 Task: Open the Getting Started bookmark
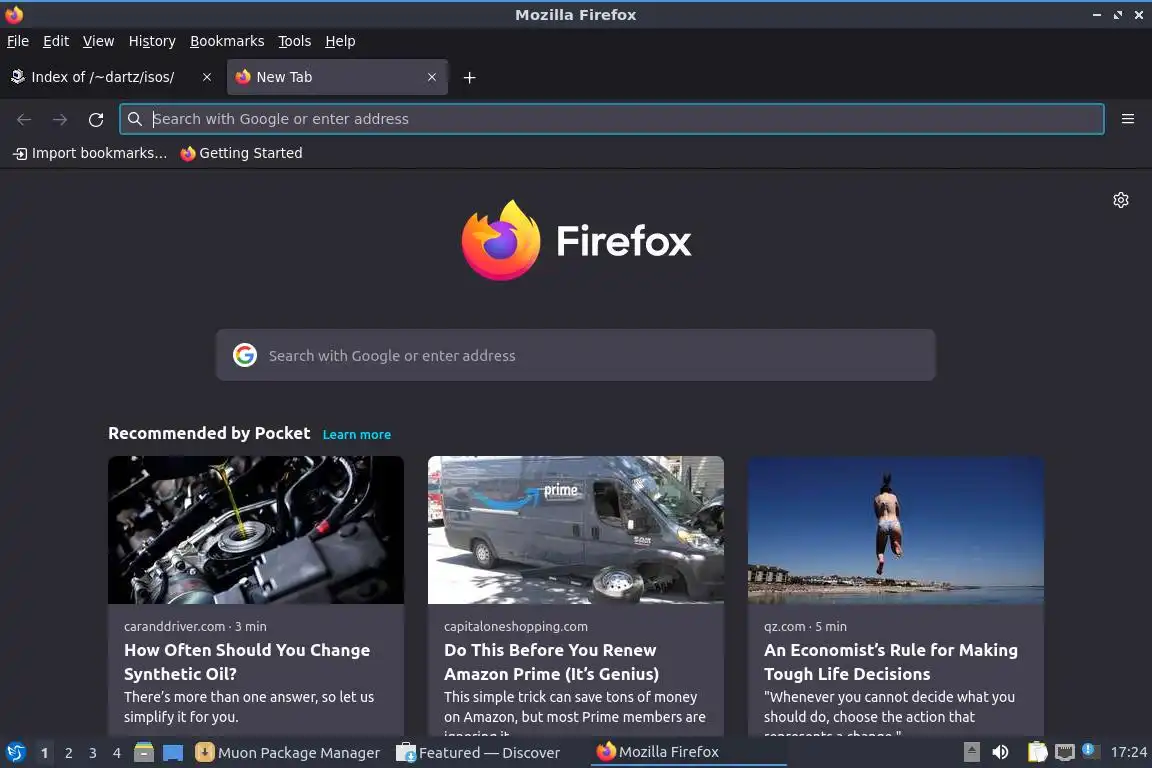(x=241, y=153)
